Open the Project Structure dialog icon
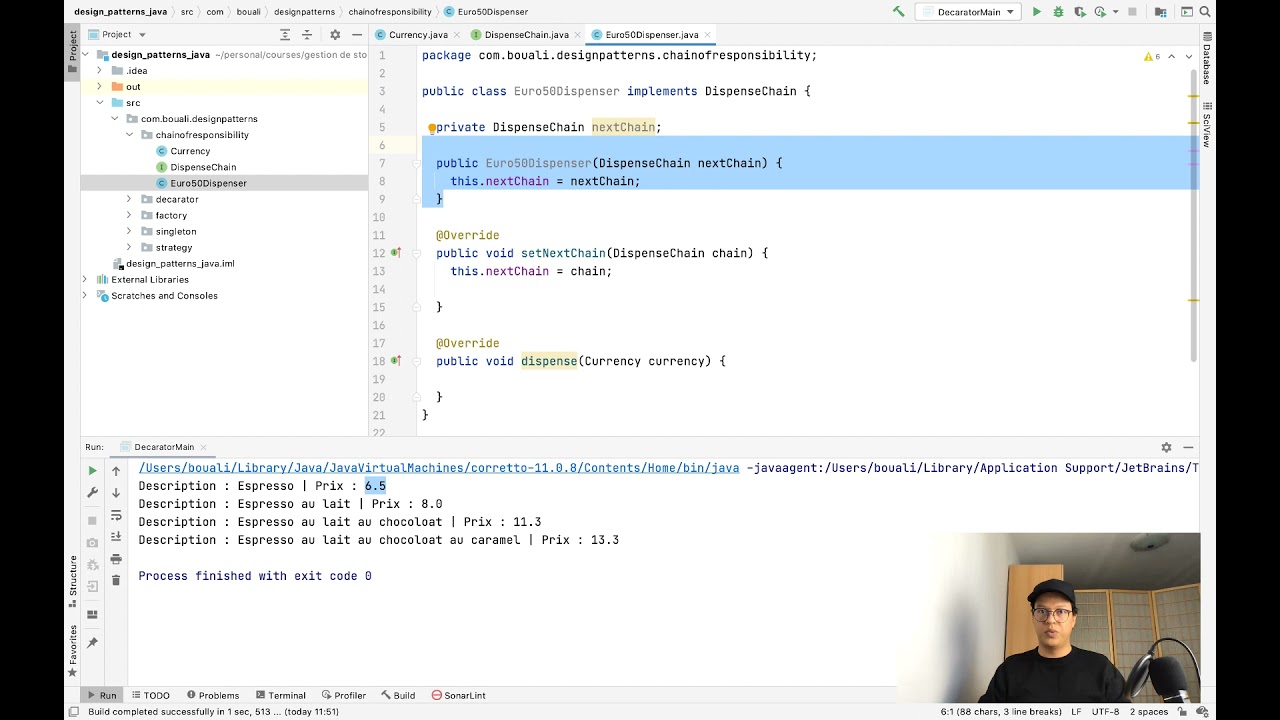 [x=1161, y=12]
